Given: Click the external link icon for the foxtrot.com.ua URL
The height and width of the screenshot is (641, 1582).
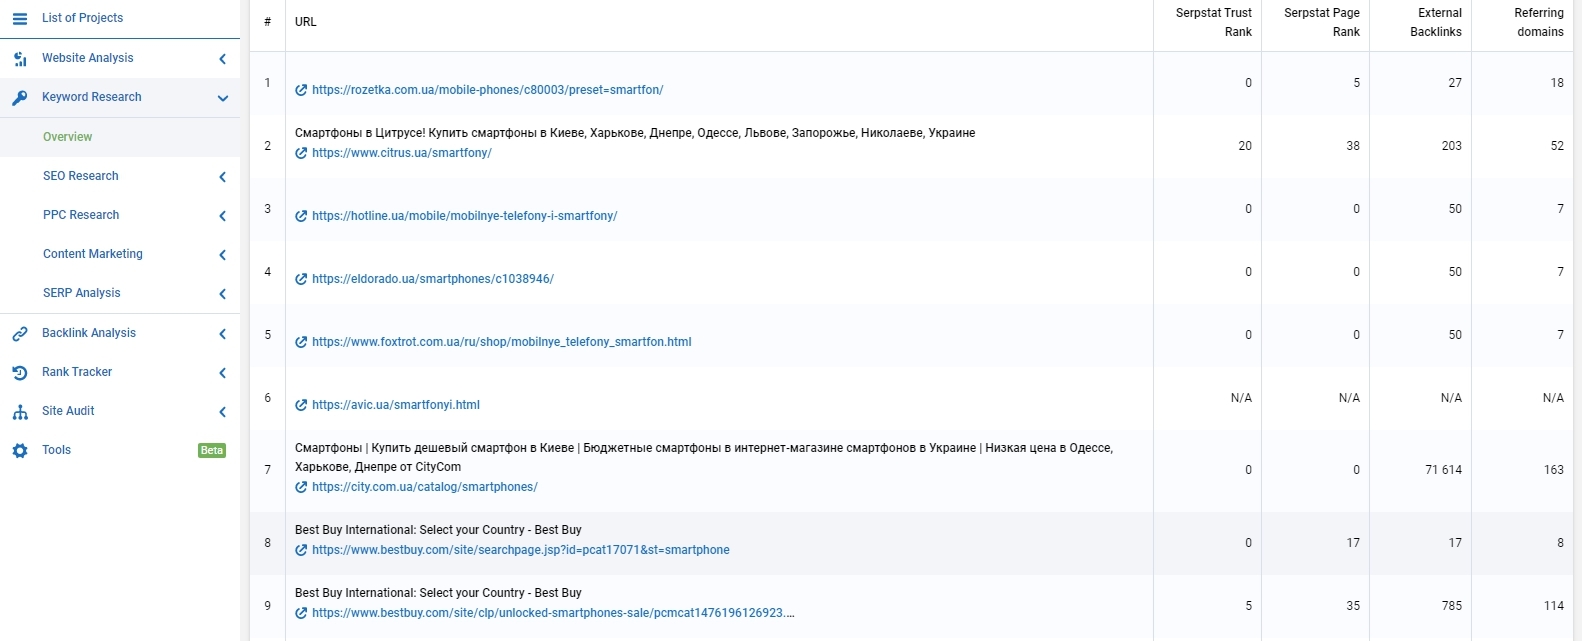Looking at the screenshot, I should coord(301,342).
